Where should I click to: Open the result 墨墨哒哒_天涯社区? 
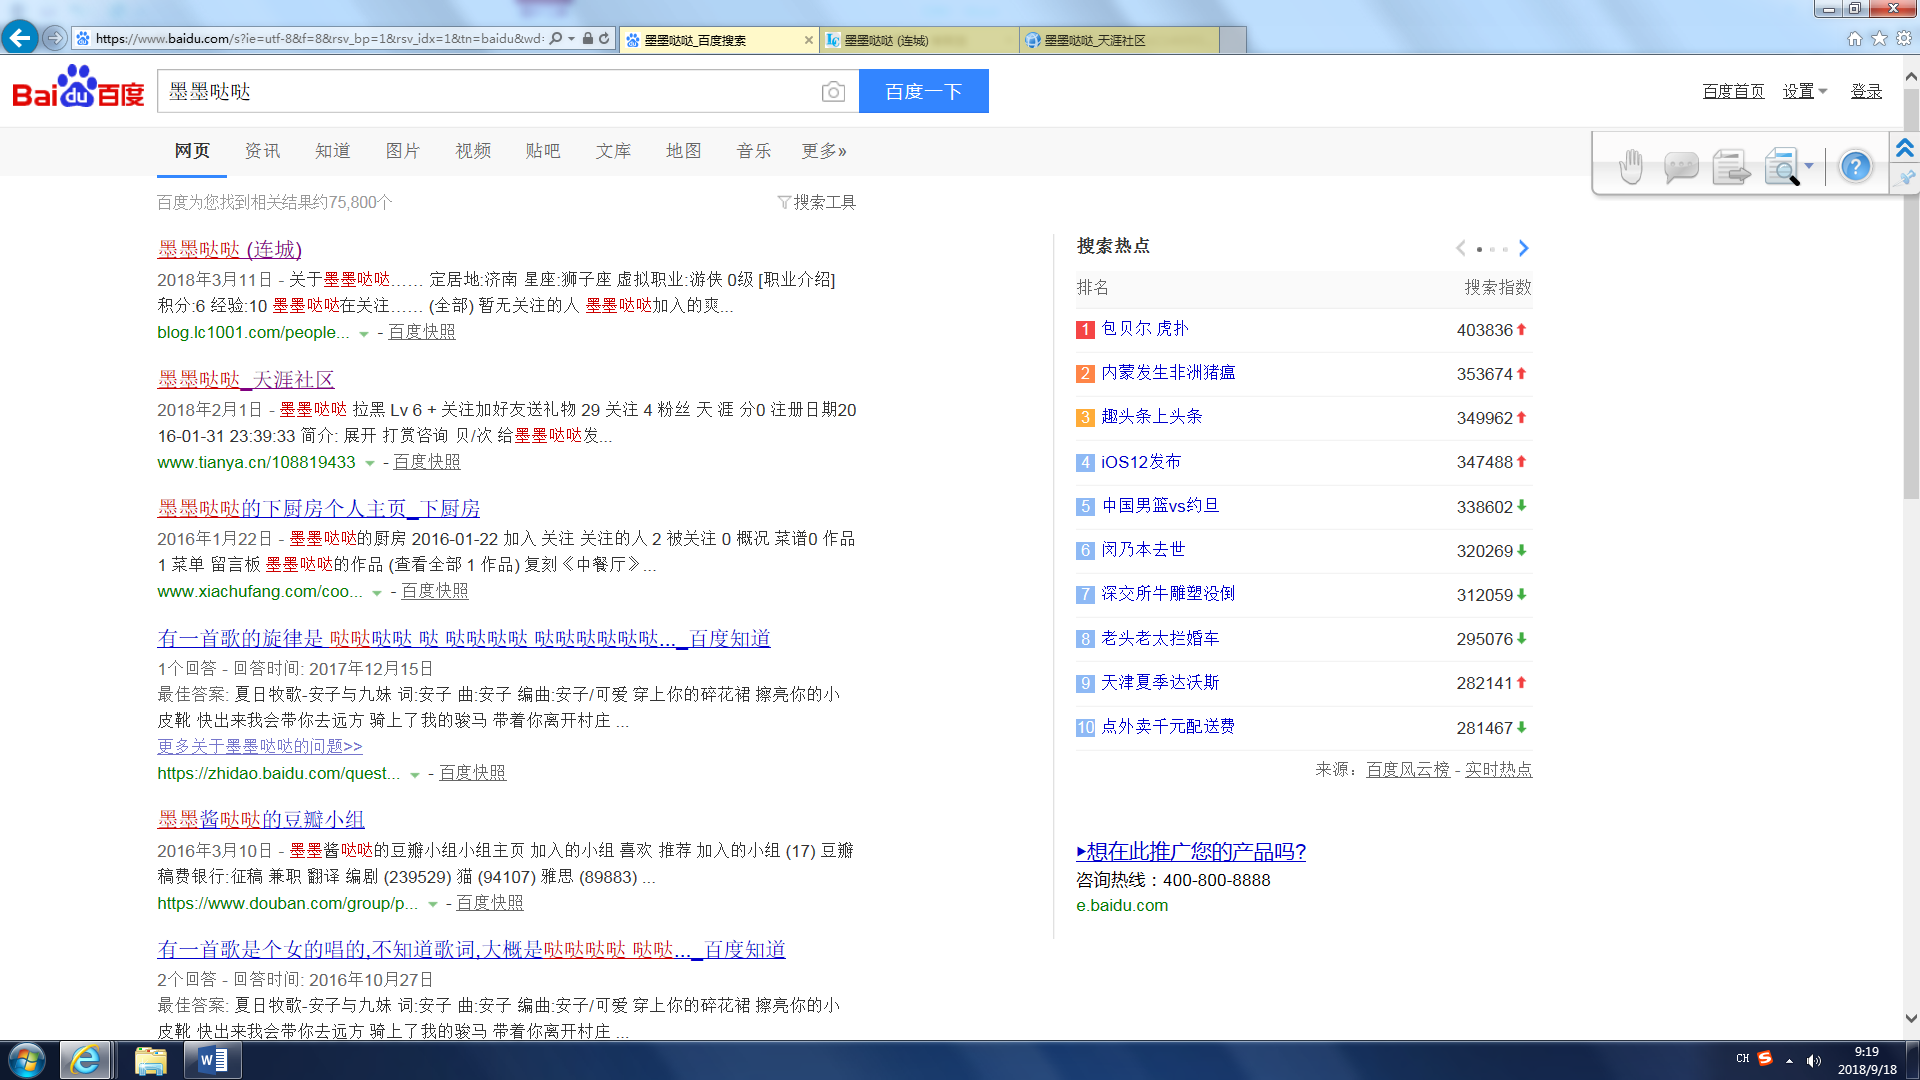[246, 380]
